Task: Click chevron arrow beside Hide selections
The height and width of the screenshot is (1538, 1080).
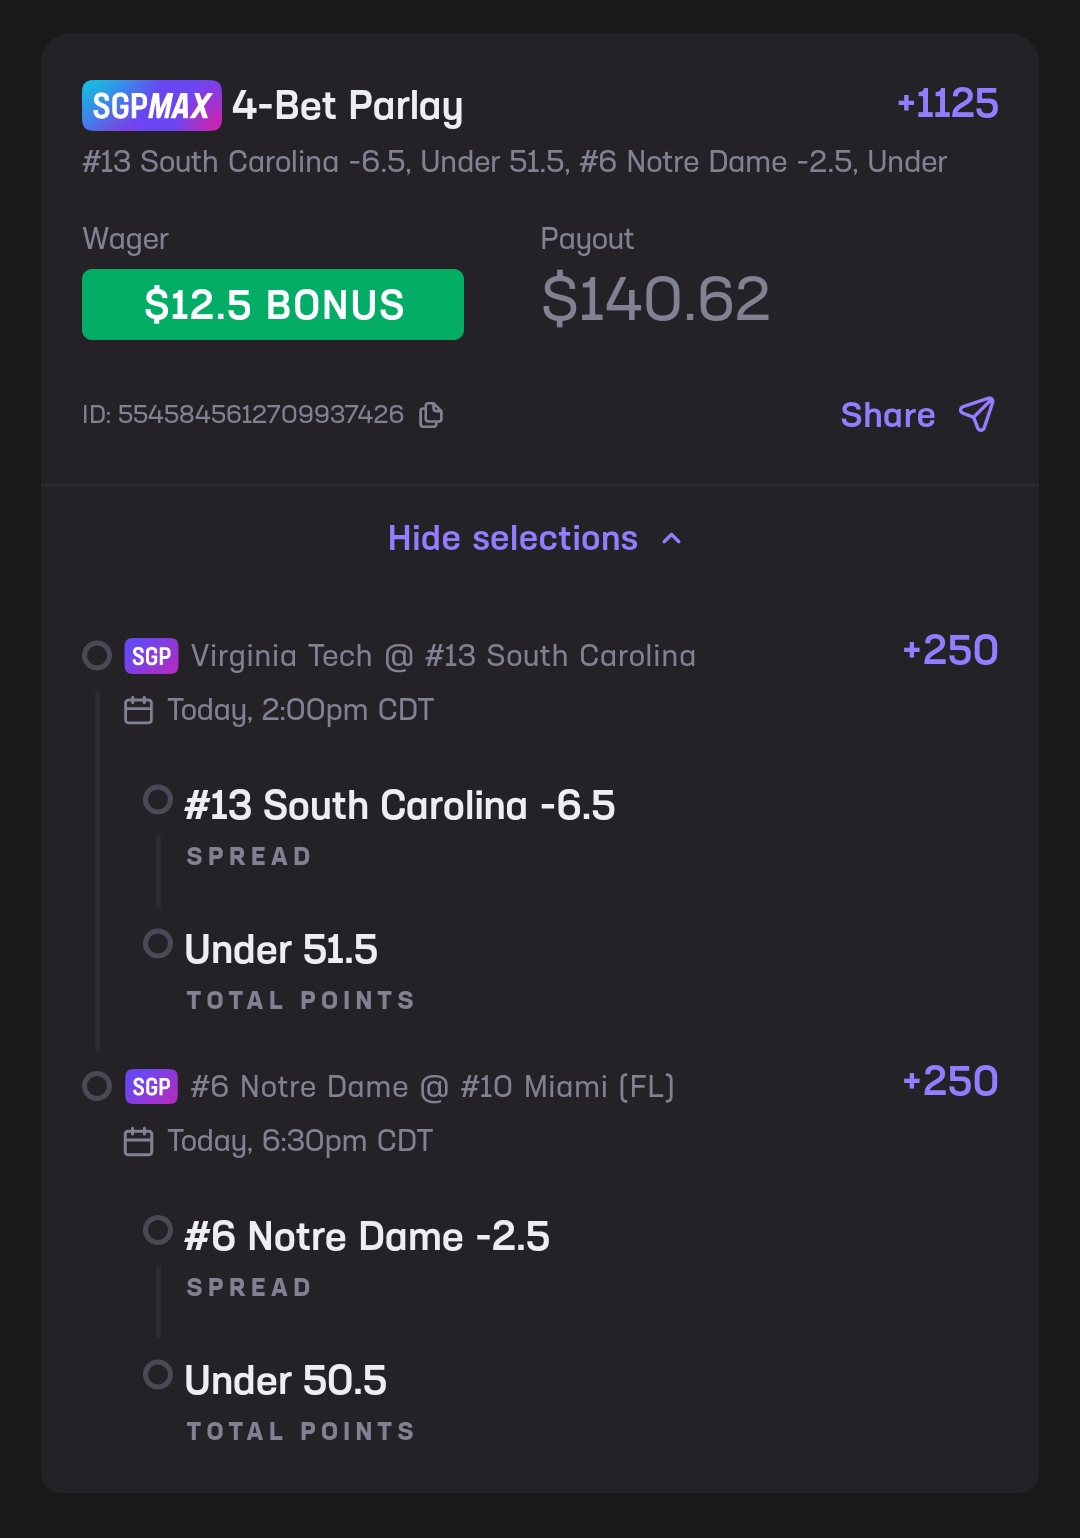Action: coord(672,539)
